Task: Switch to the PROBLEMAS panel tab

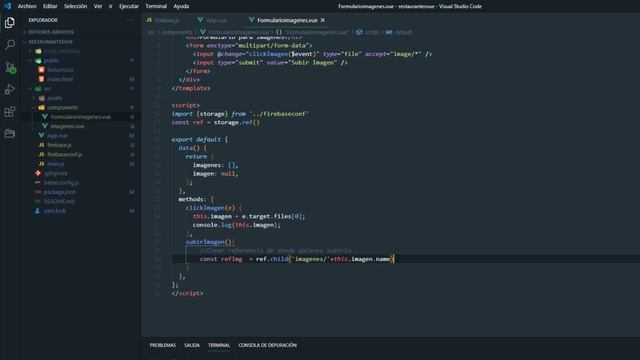Action: [x=163, y=345]
